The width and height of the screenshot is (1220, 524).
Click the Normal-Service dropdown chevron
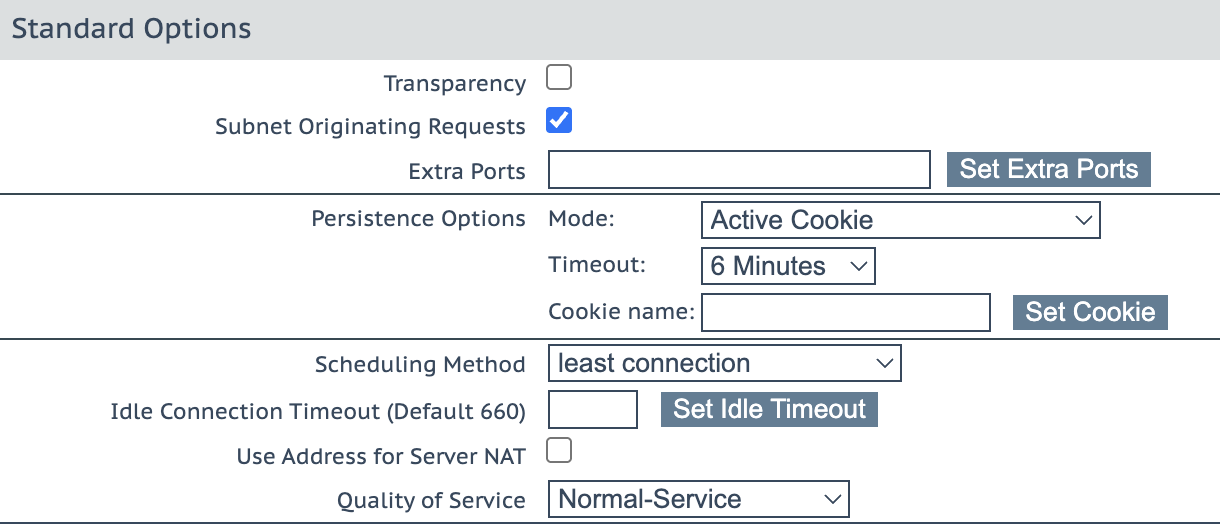[x=832, y=499]
